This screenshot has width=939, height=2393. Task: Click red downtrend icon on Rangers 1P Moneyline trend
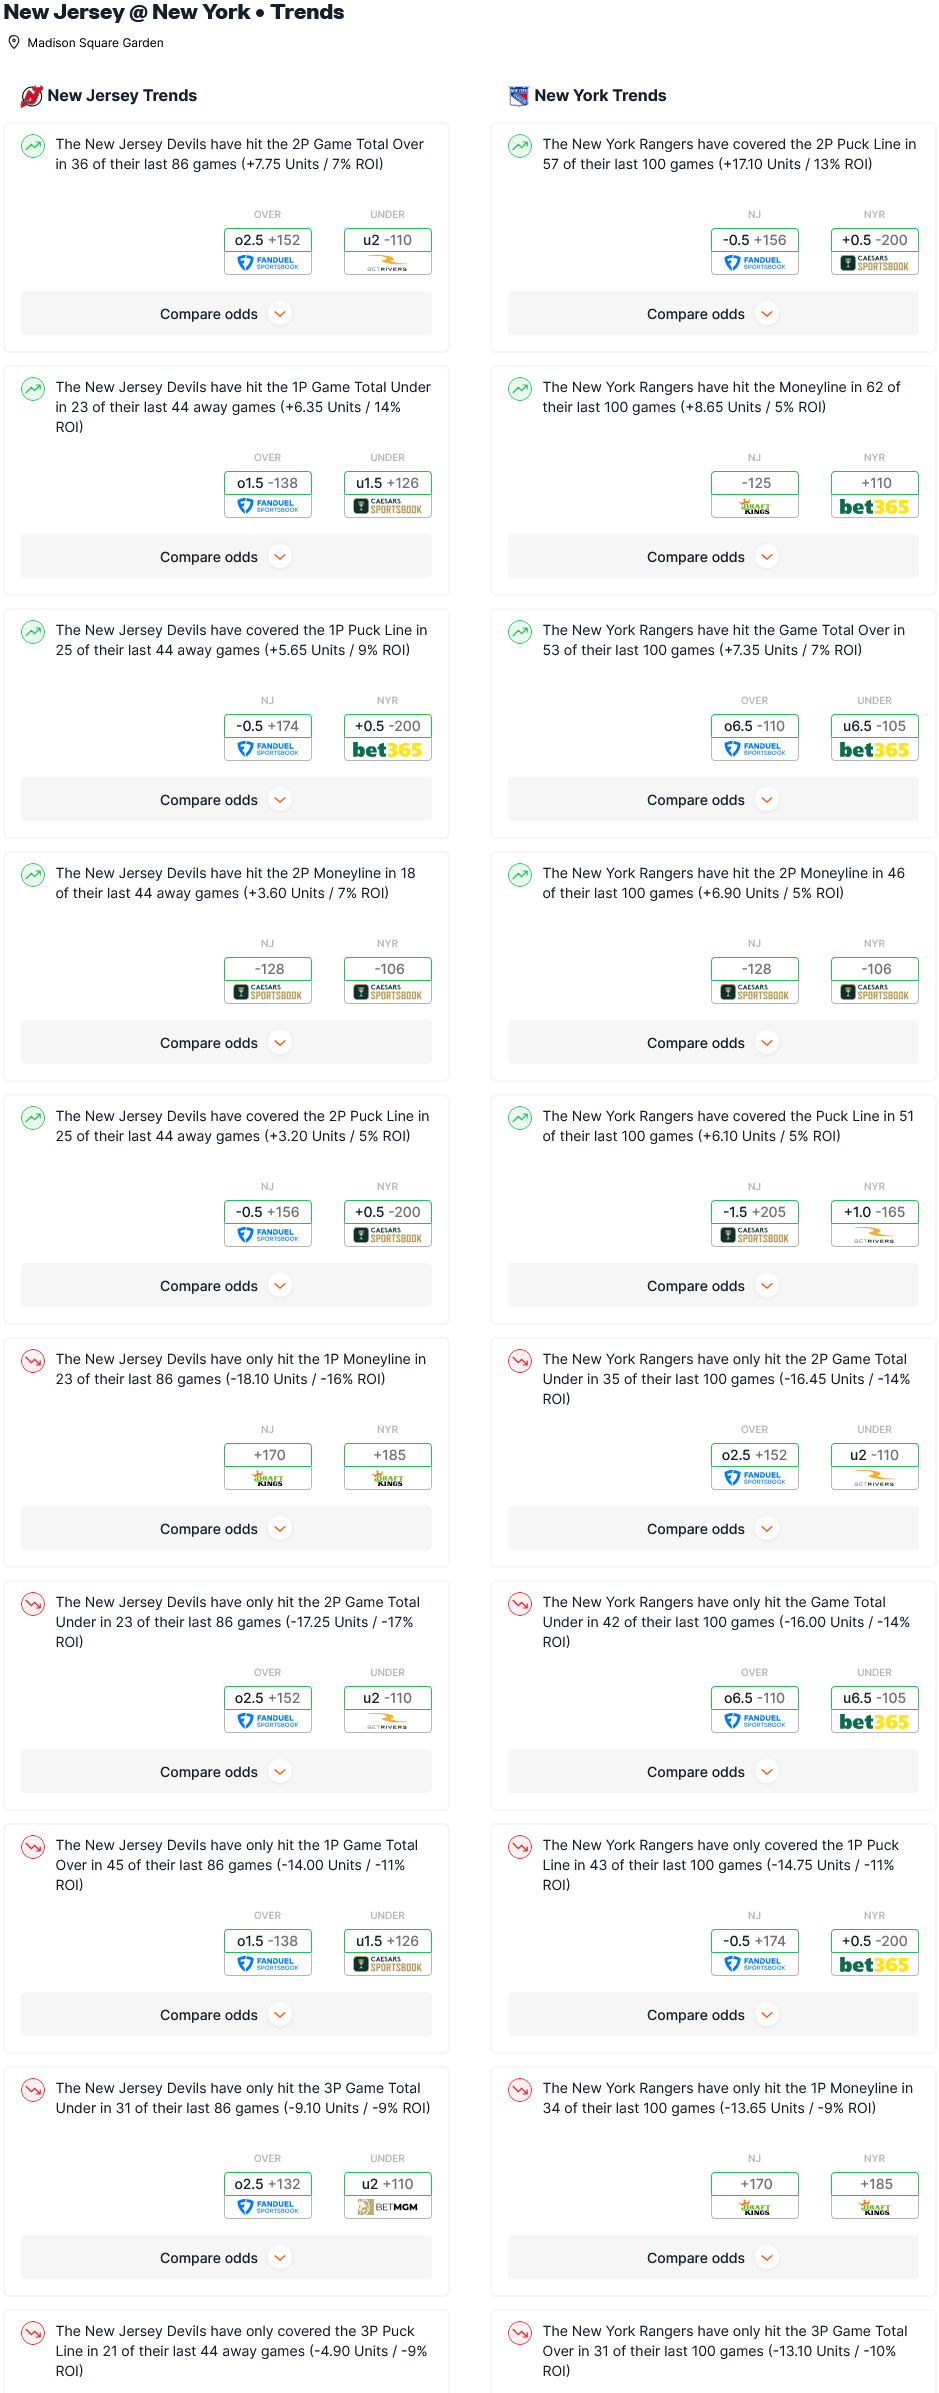tap(520, 2090)
